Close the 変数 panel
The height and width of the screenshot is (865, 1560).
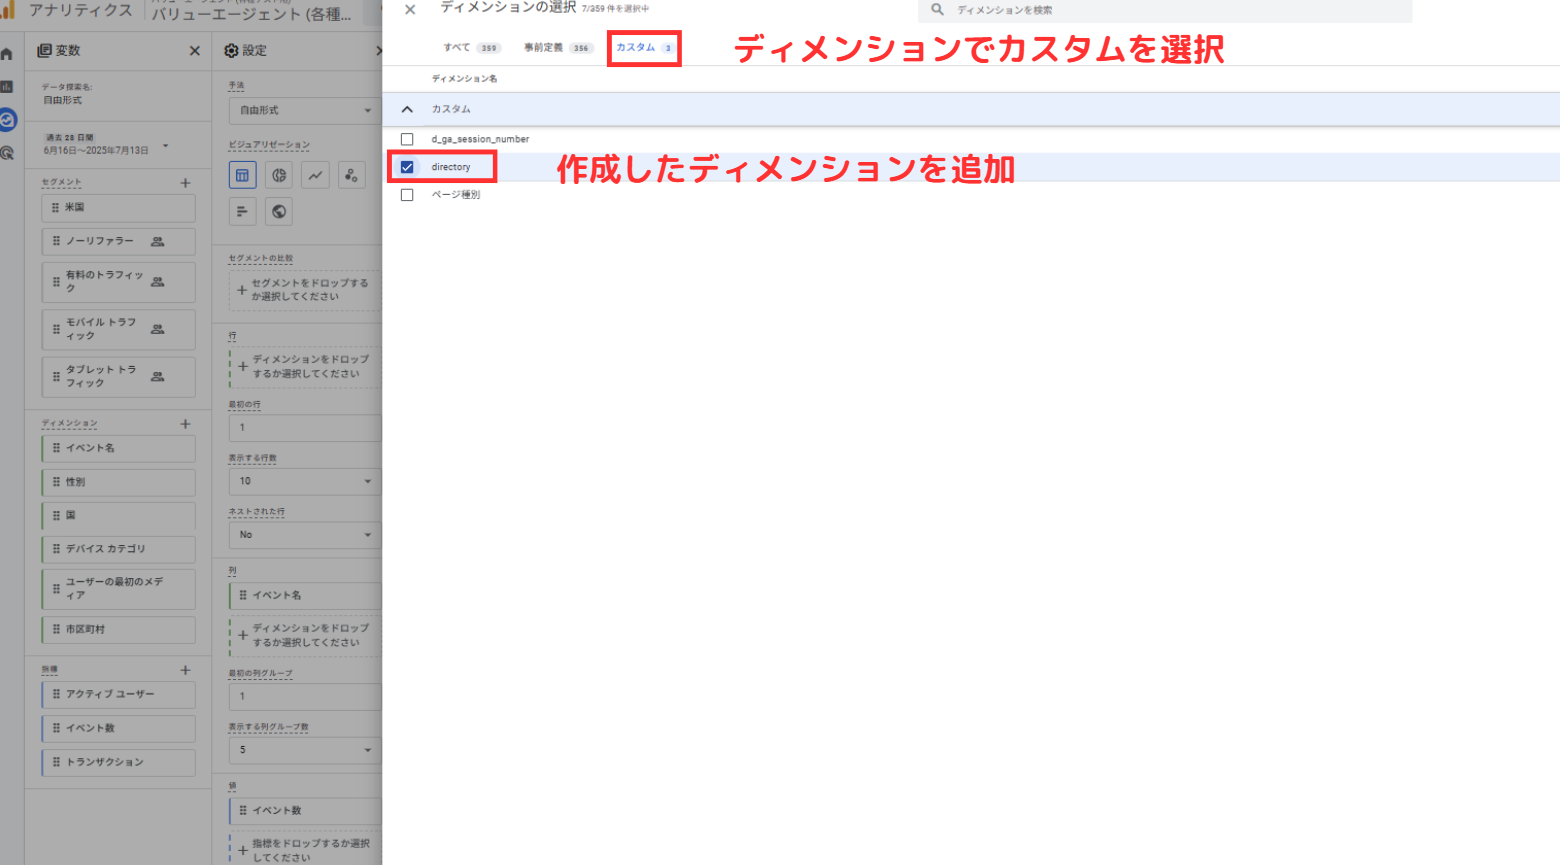click(195, 51)
